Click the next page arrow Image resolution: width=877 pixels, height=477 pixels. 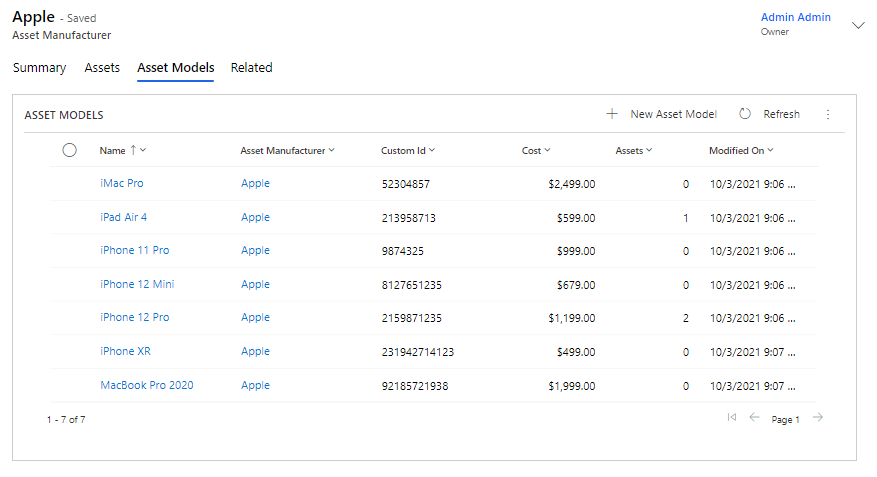(x=818, y=418)
